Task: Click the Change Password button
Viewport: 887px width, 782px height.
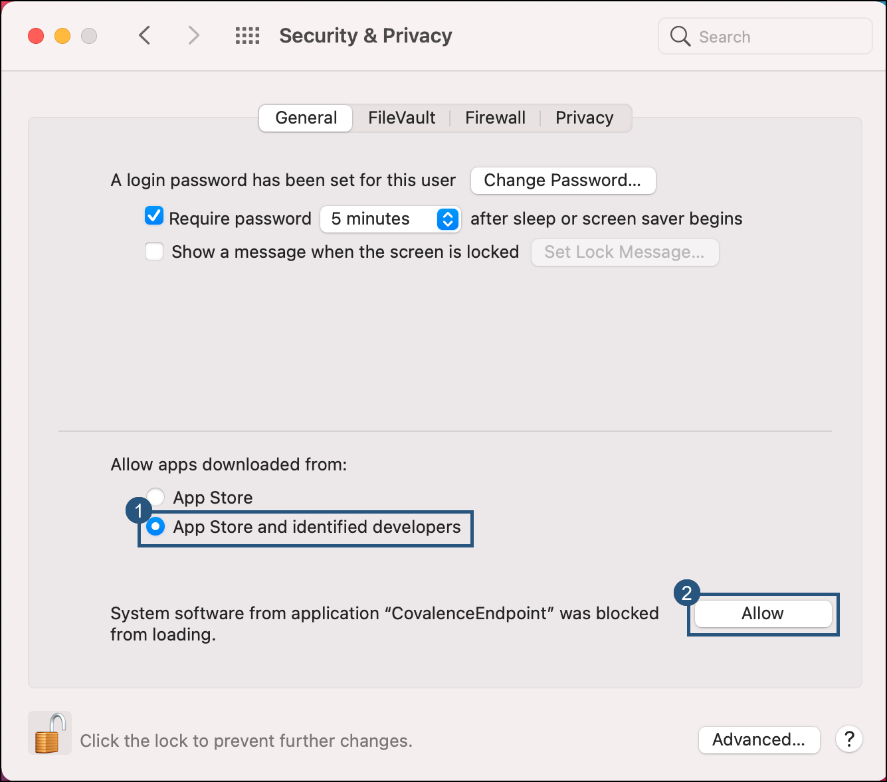Action: (x=563, y=180)
